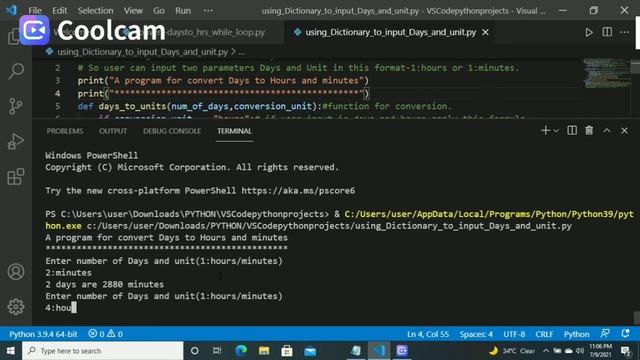Open editor More Actions ellipsis
The image size is (640, 360).
(x=624, y=32)
